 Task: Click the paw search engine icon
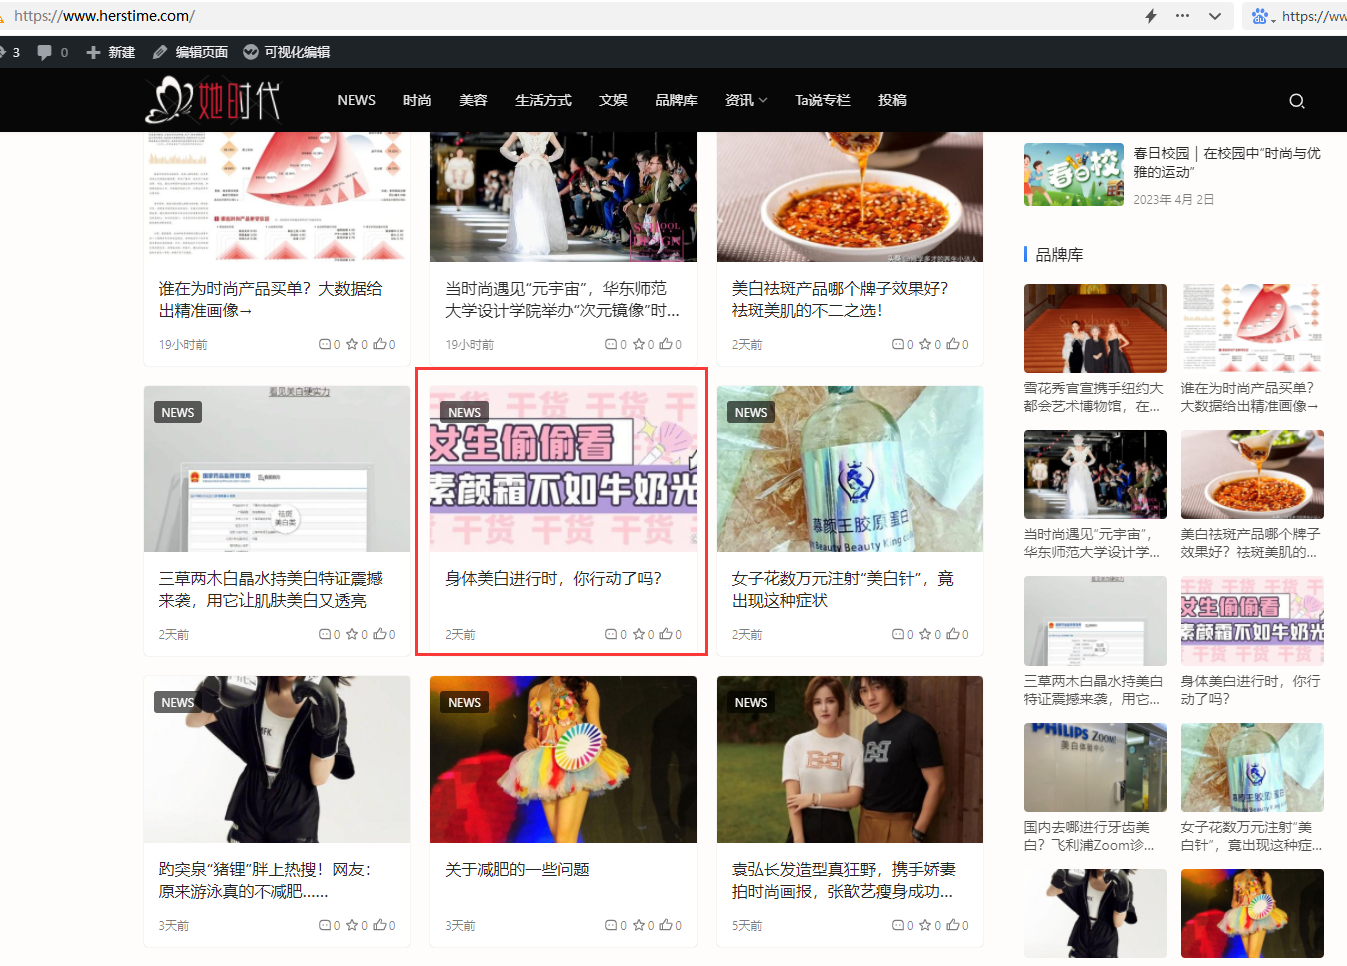coord(1260,16)
